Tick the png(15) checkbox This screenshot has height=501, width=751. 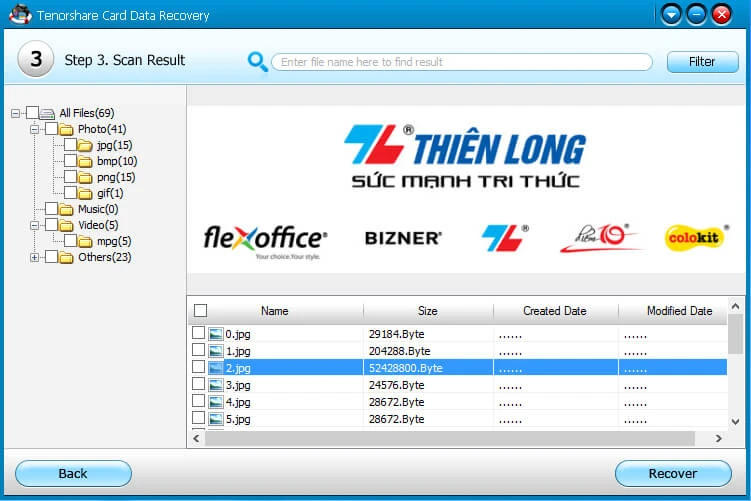coord(70,176)
